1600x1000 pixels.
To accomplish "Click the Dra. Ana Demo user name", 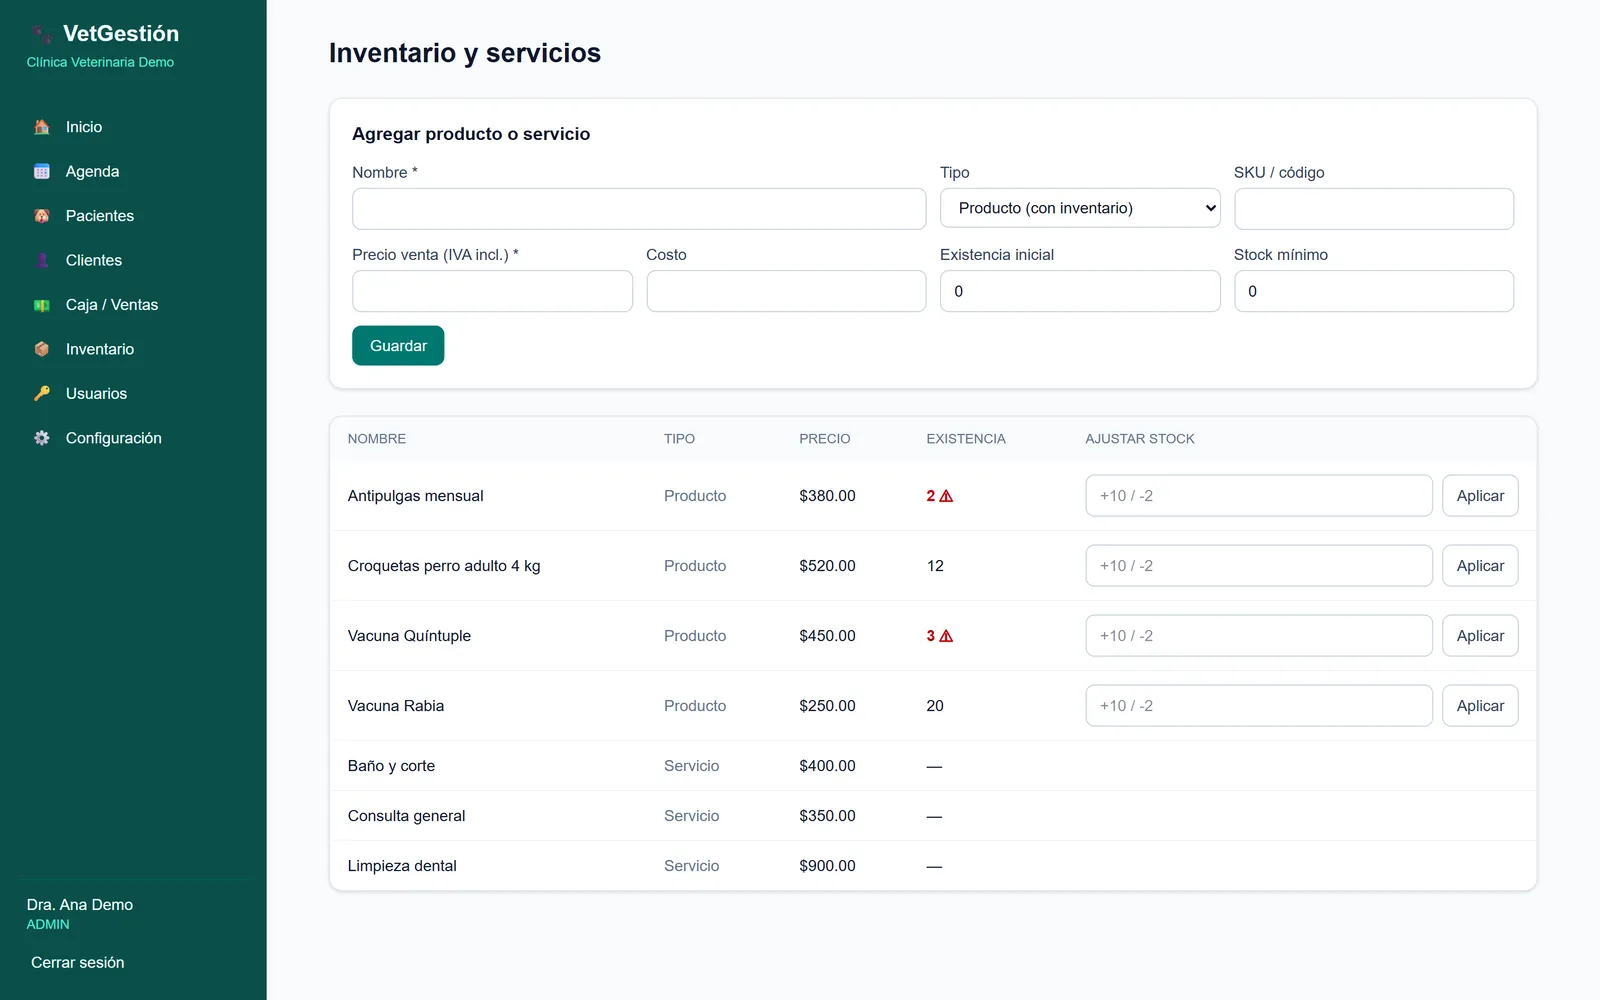I will point(80,905).
